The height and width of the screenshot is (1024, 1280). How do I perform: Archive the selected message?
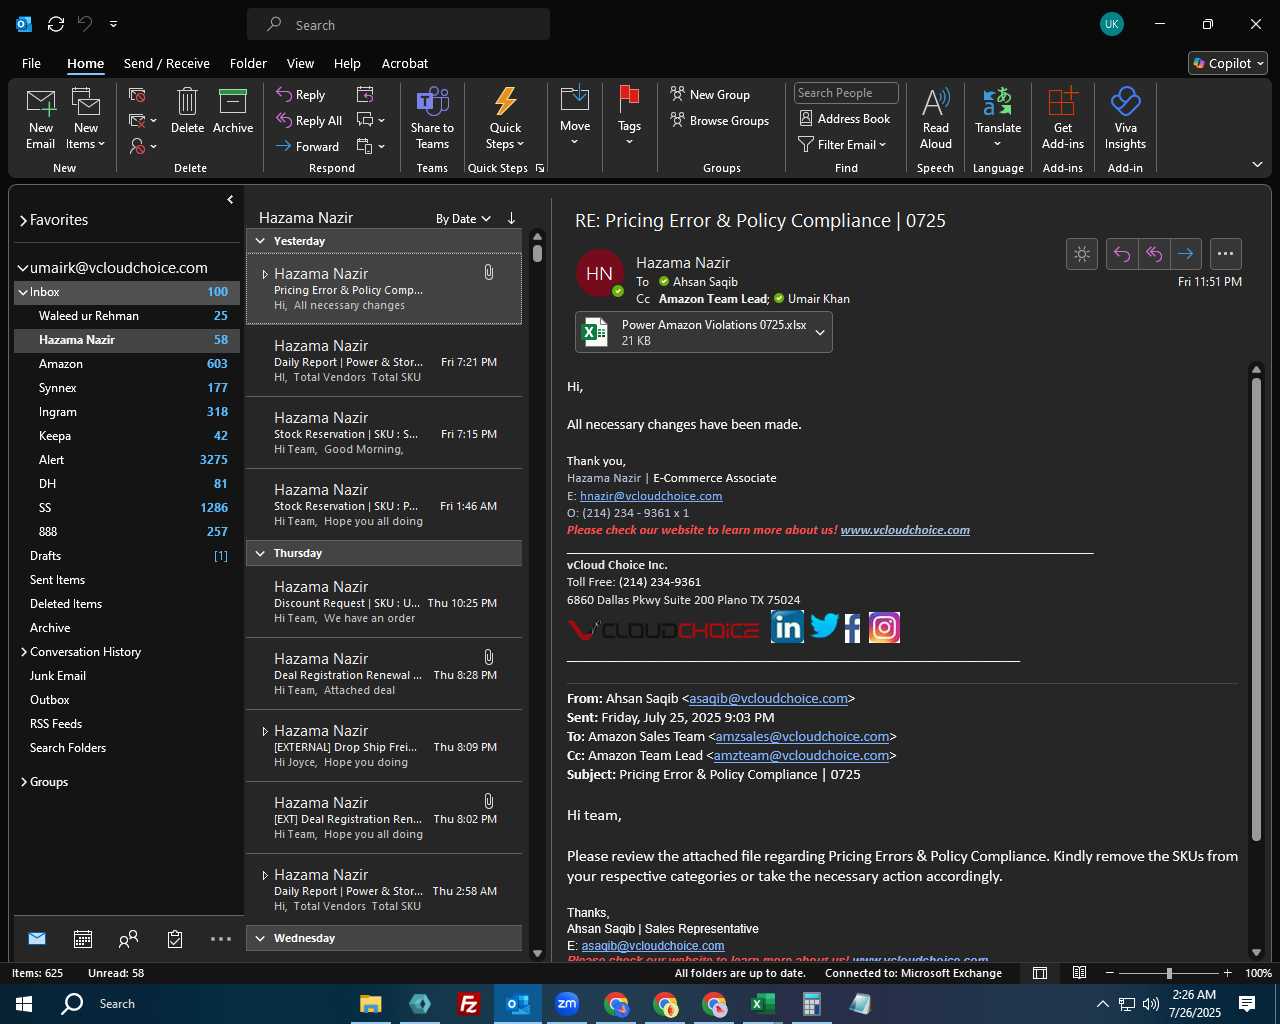click(x=233, y=111)
